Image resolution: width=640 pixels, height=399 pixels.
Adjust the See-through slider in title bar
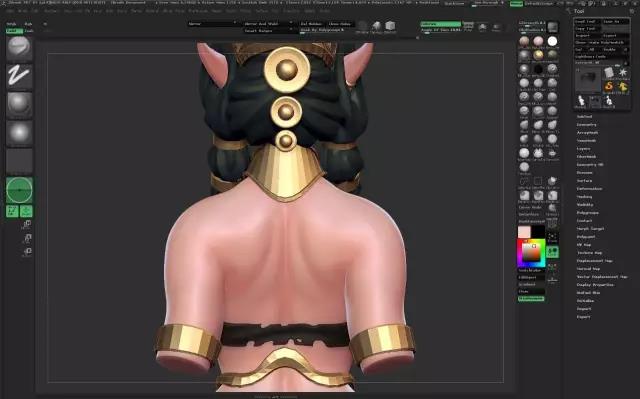(487, 3)
